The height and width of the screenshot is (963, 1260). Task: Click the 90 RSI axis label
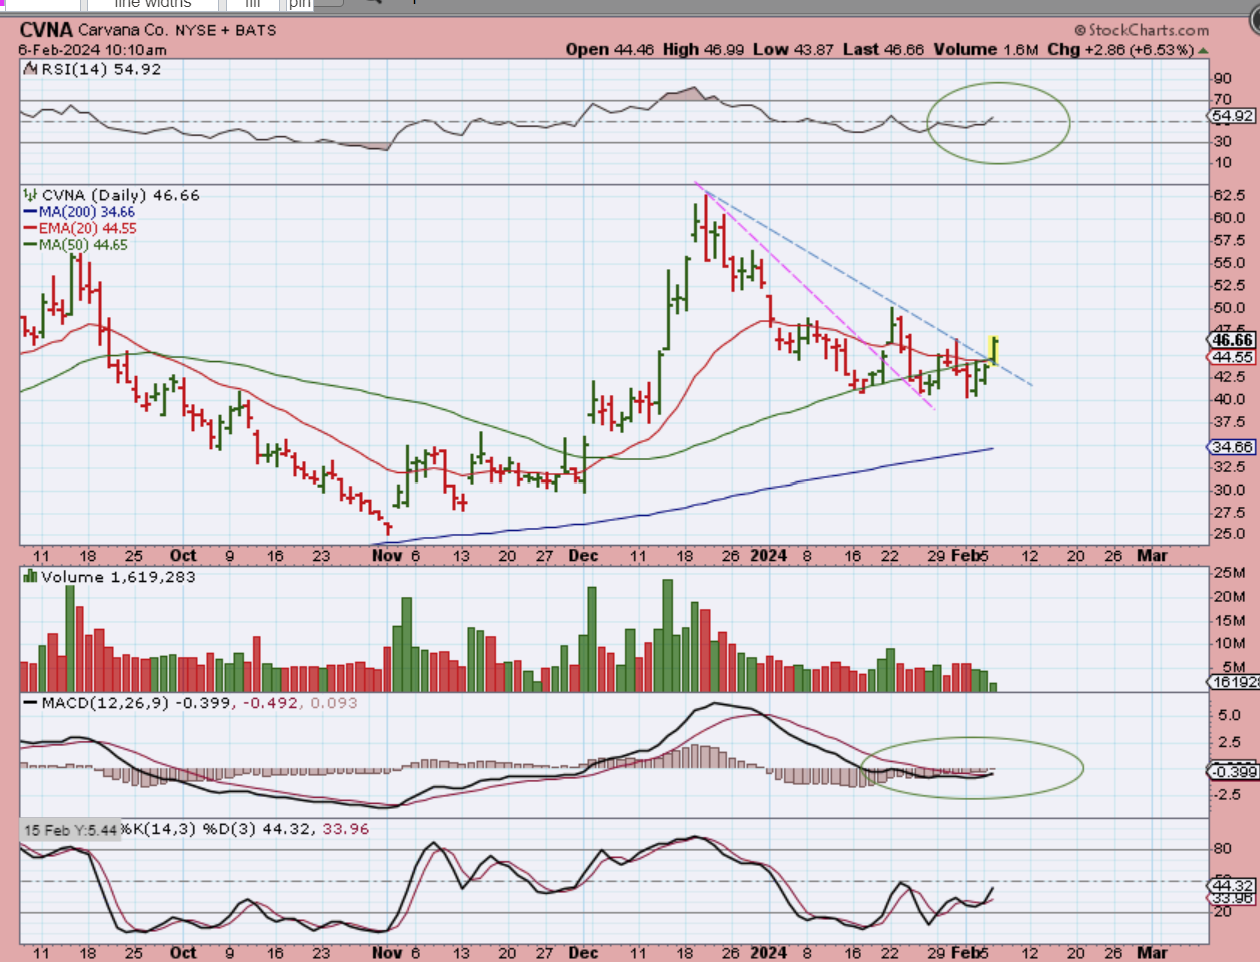pyautogui.click(x=1222, y=78)
